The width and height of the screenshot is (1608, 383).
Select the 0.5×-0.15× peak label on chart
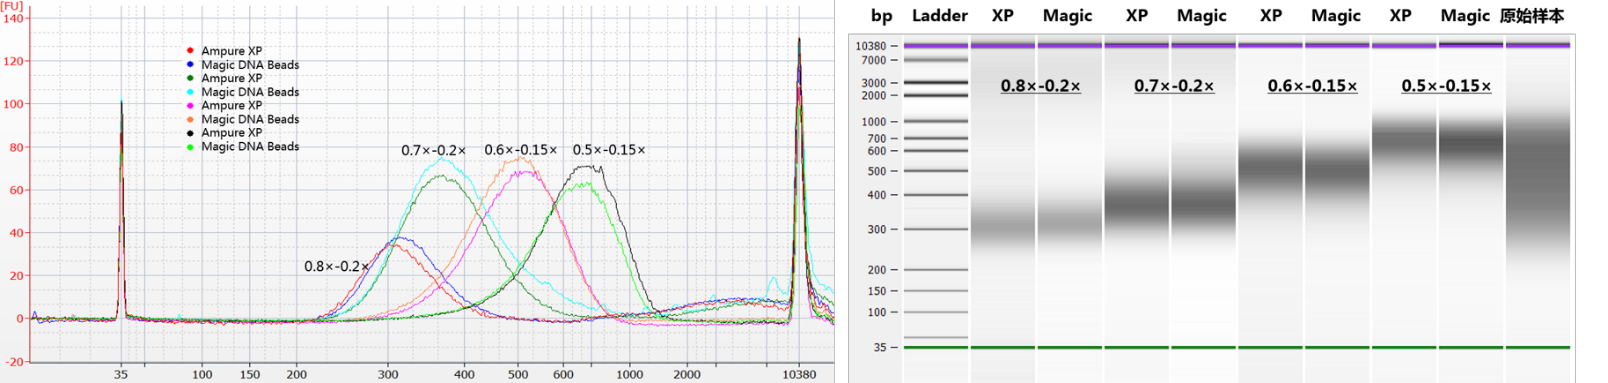[x=608, y=149]
